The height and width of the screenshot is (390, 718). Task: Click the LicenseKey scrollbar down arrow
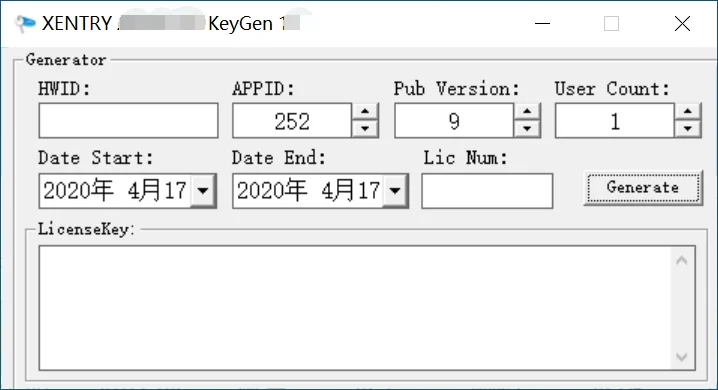coord(682,357)
